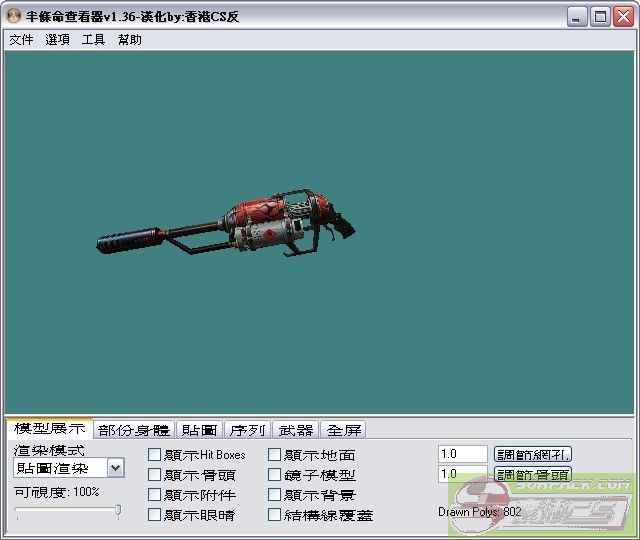
Task: Open the 工具 menu
Action: [93, 40]
